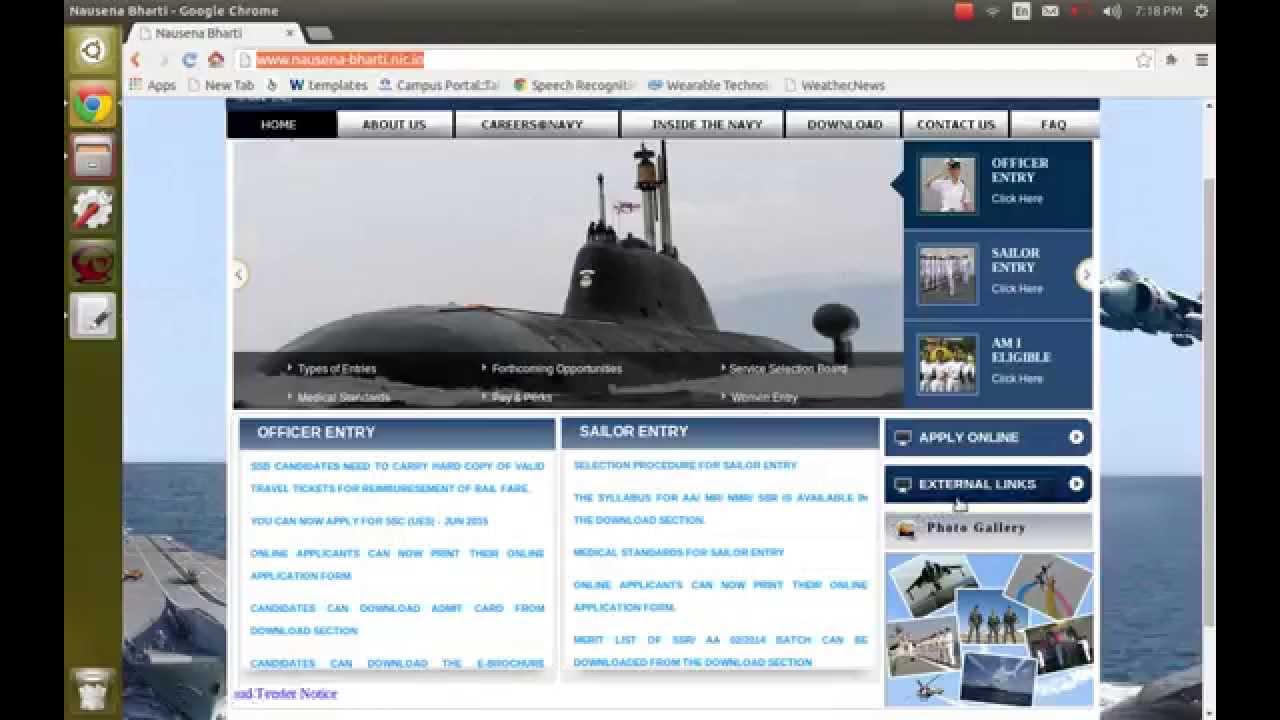
Task: Open the Apps bookmarks shortcut
Action: coord(153,85)
